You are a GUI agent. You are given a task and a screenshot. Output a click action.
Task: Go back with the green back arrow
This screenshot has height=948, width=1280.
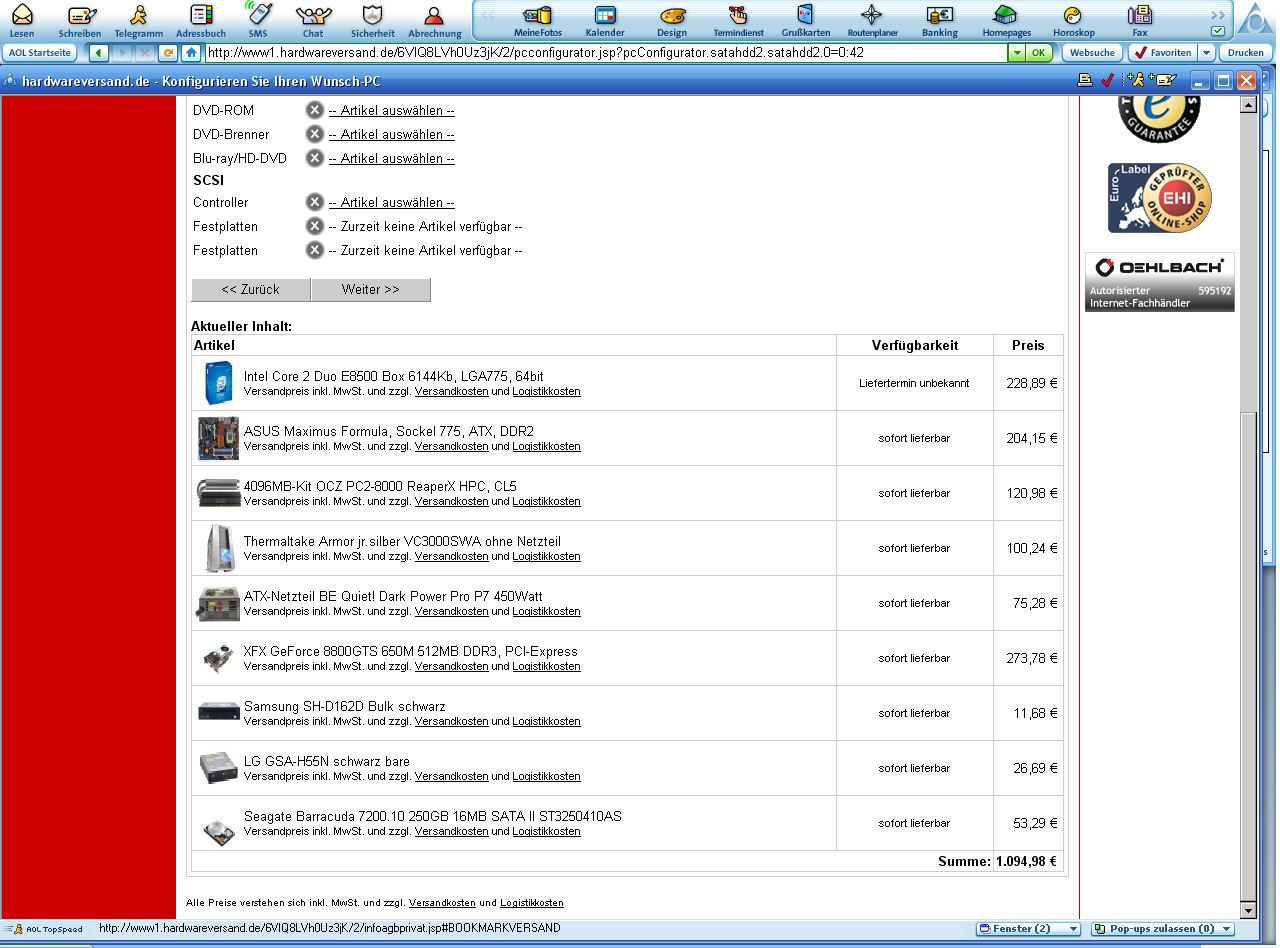click(x=98, y=53)
